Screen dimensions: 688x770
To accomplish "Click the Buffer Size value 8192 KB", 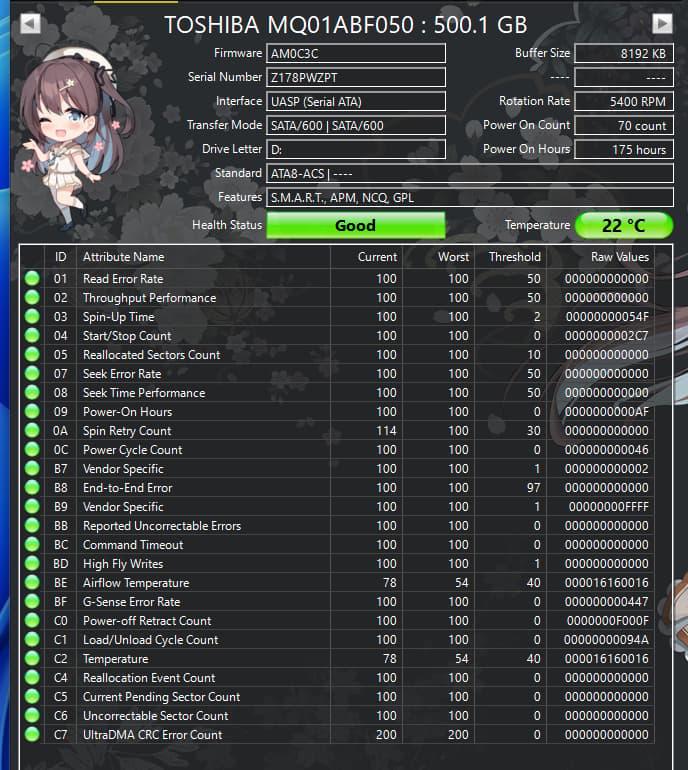I will click(624, 54).
